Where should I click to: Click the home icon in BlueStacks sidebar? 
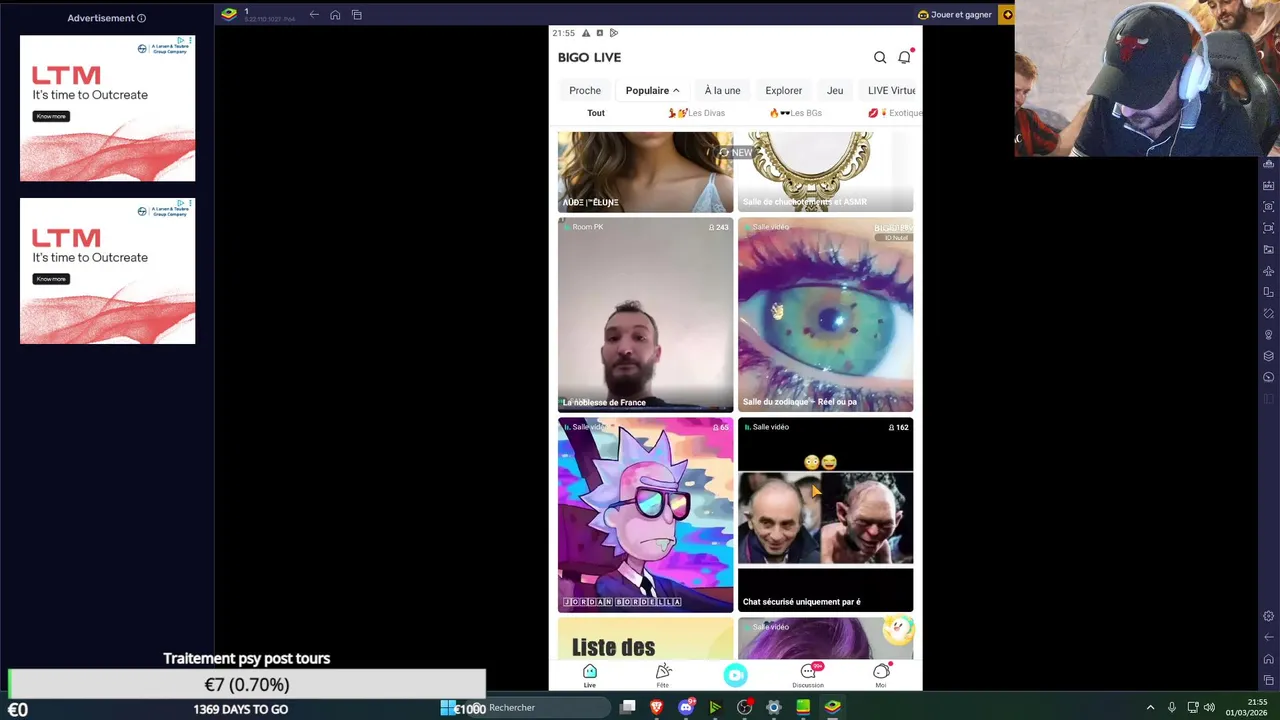1269,659
